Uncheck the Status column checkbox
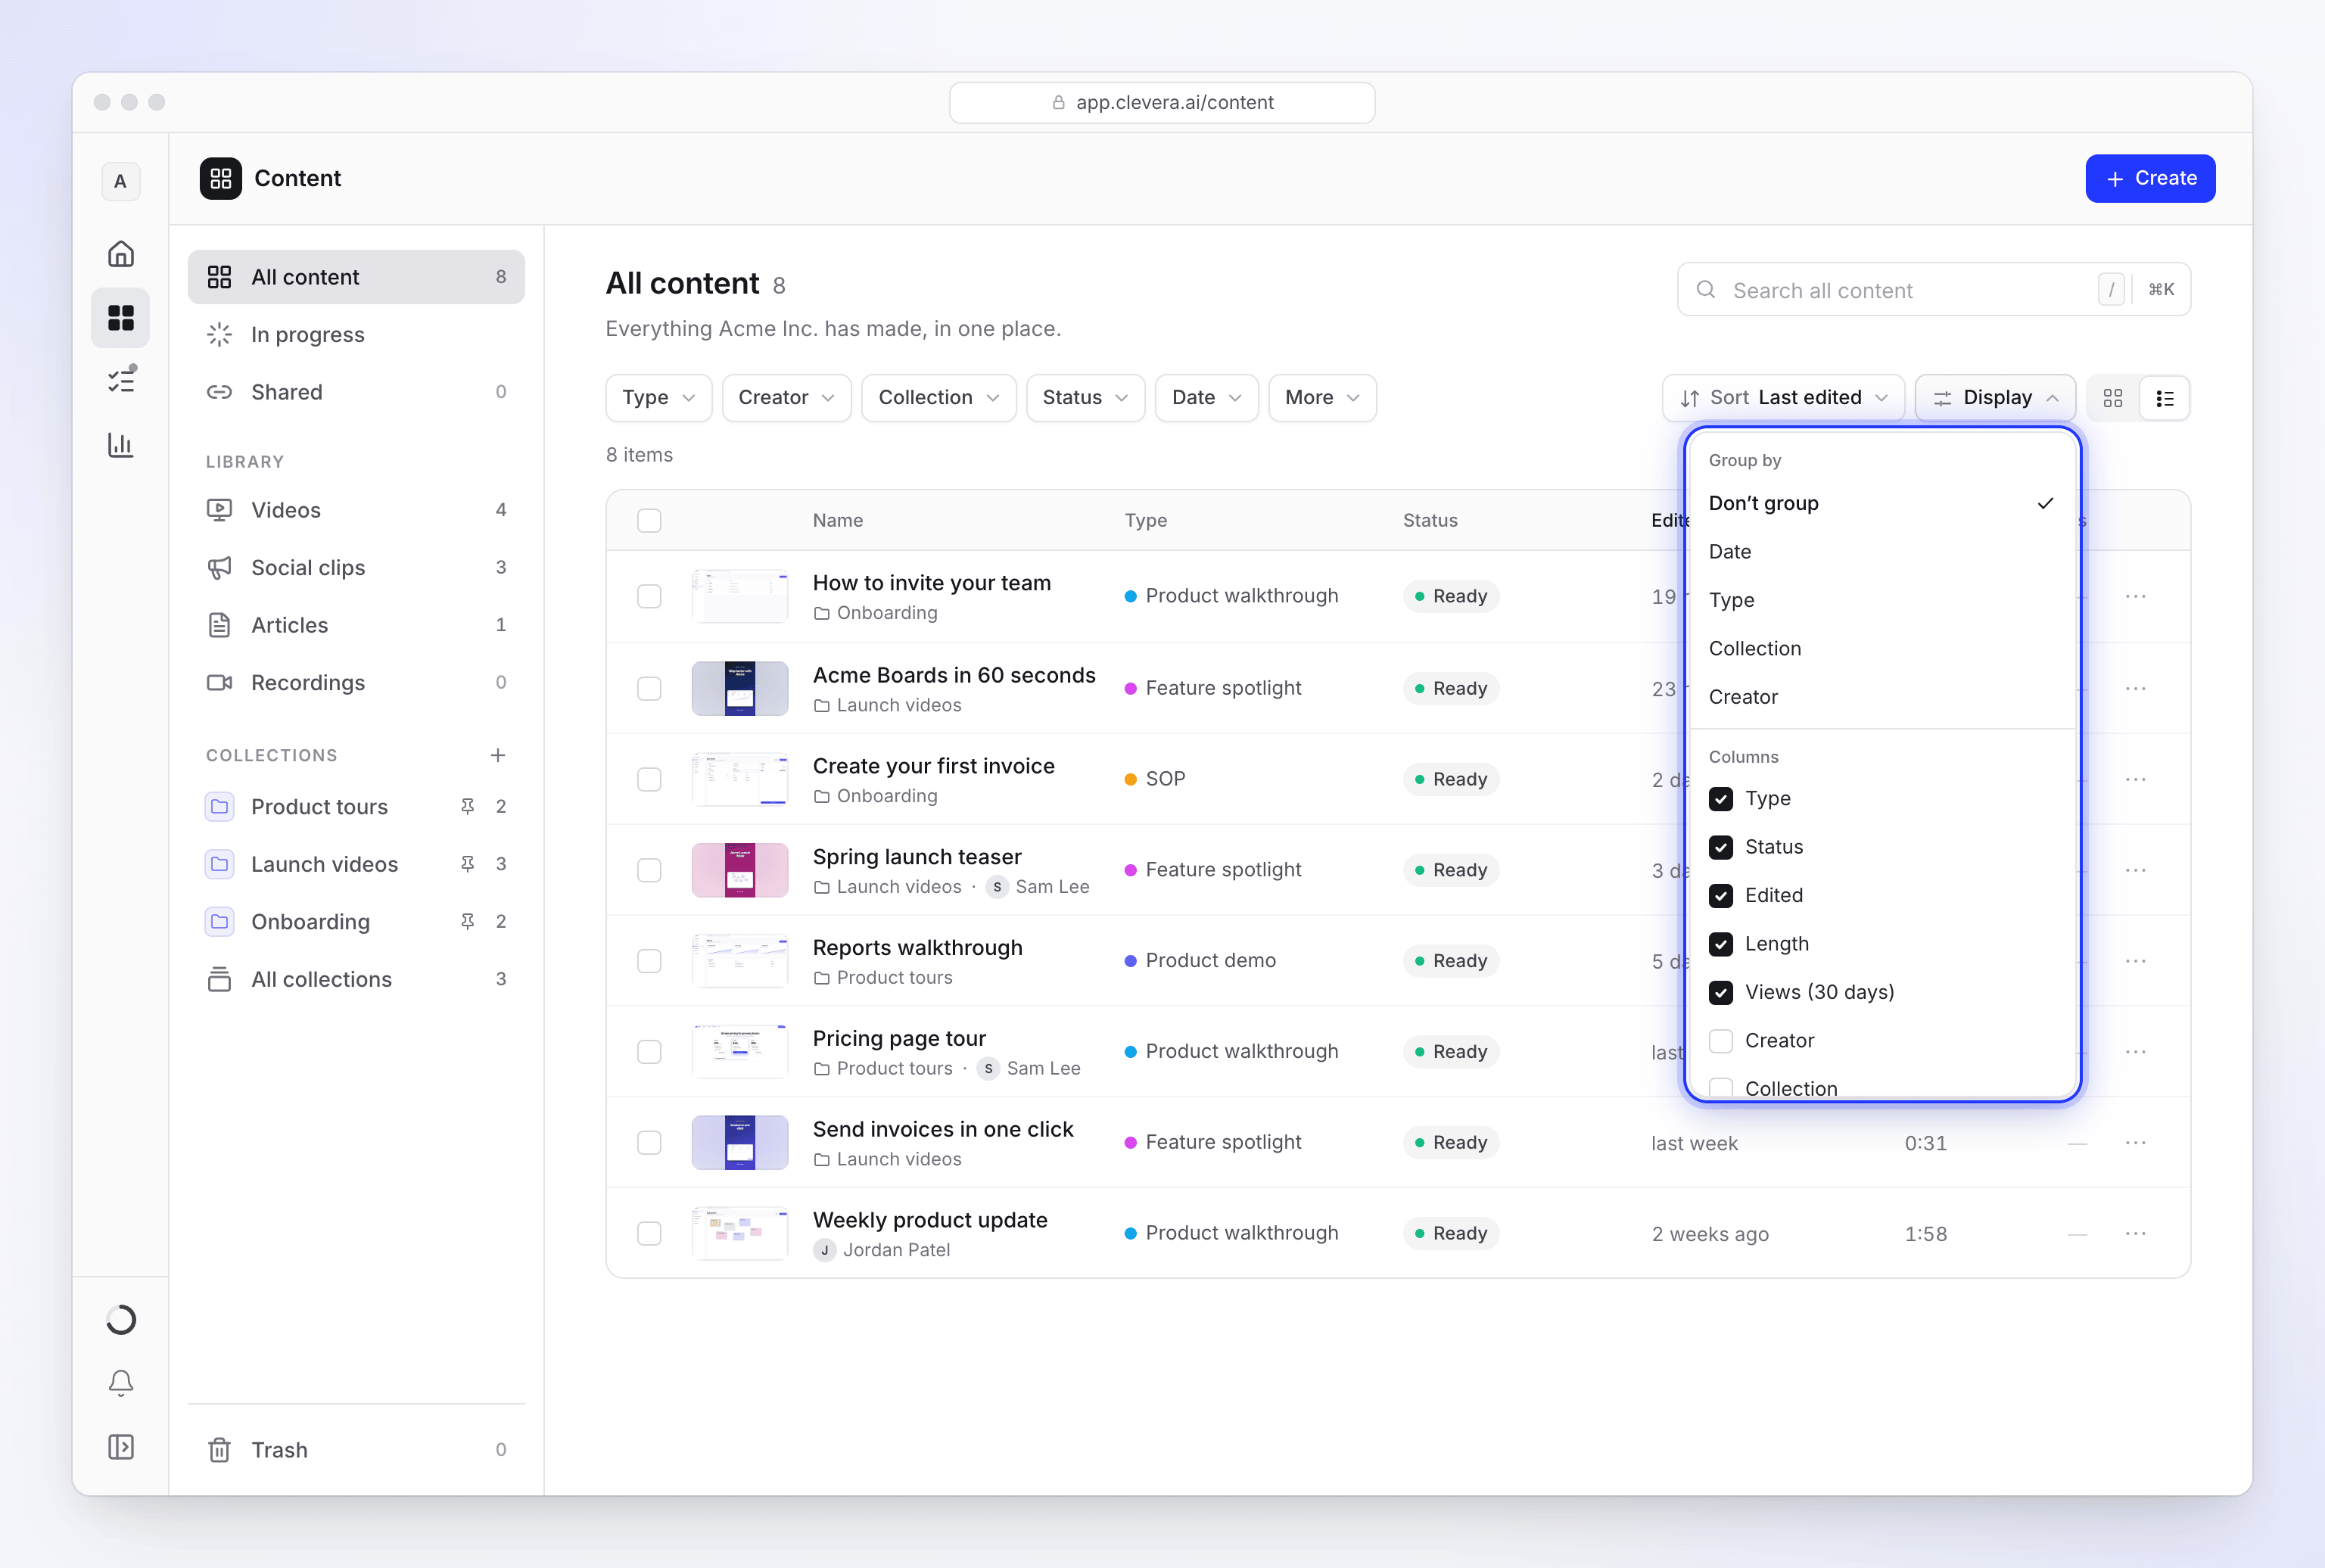Image resolution: width=2325 pixels, height=1568 pixels. pos(1720,847)
